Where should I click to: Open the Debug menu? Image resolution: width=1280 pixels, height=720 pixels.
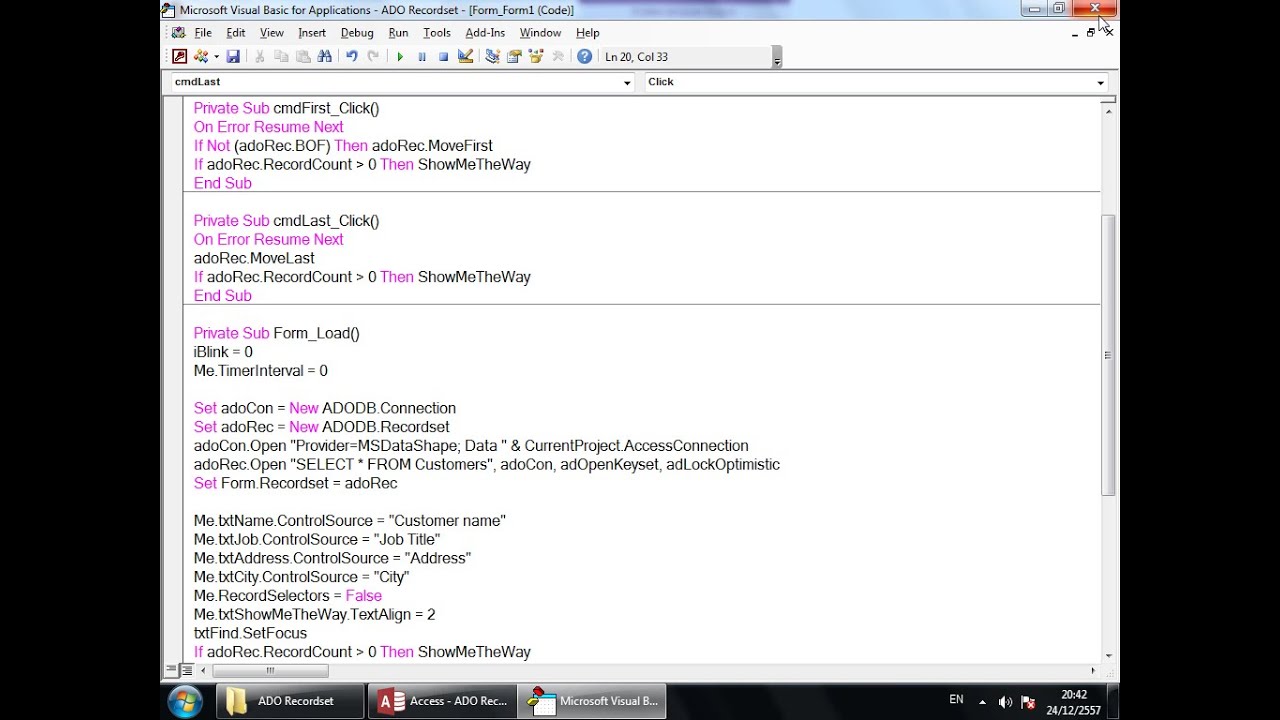click(x=357, y=33)
